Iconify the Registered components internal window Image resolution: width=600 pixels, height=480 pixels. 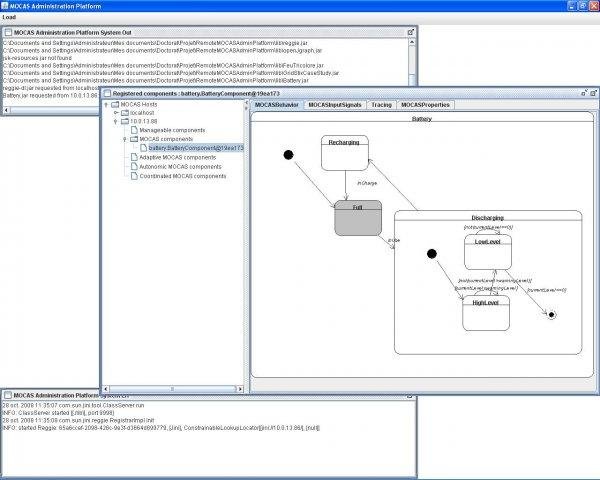[584, 93]
